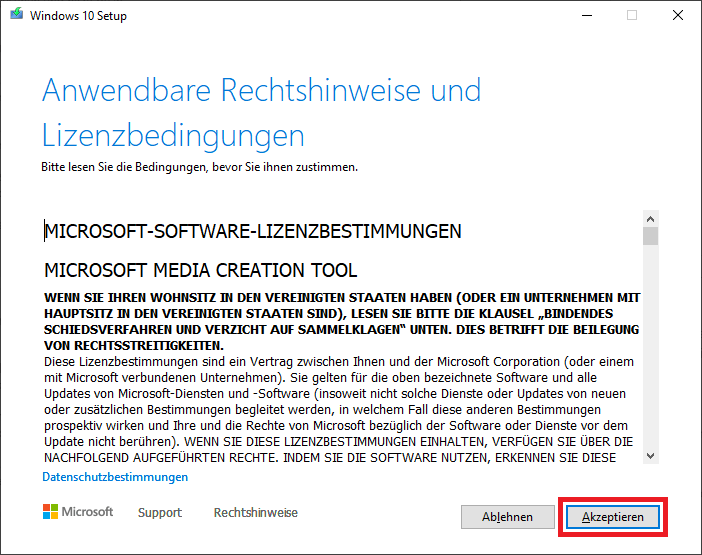Decline the license with Ablehnen
Image resolution: width=702 pixels, height=555 pixels.
(x=507, y=517)
